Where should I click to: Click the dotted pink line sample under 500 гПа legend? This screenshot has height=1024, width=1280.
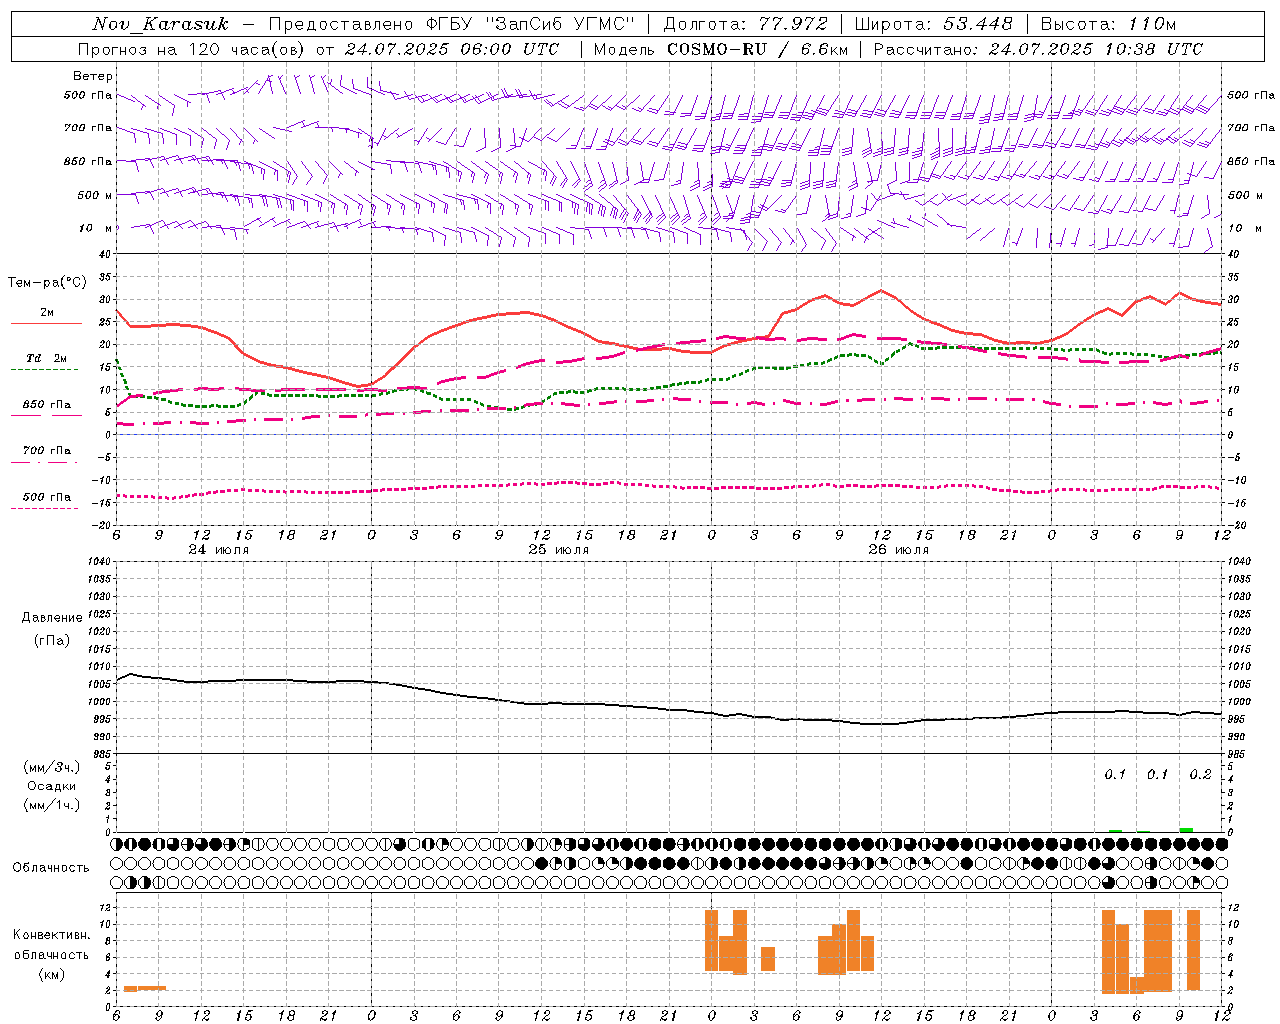44,508
